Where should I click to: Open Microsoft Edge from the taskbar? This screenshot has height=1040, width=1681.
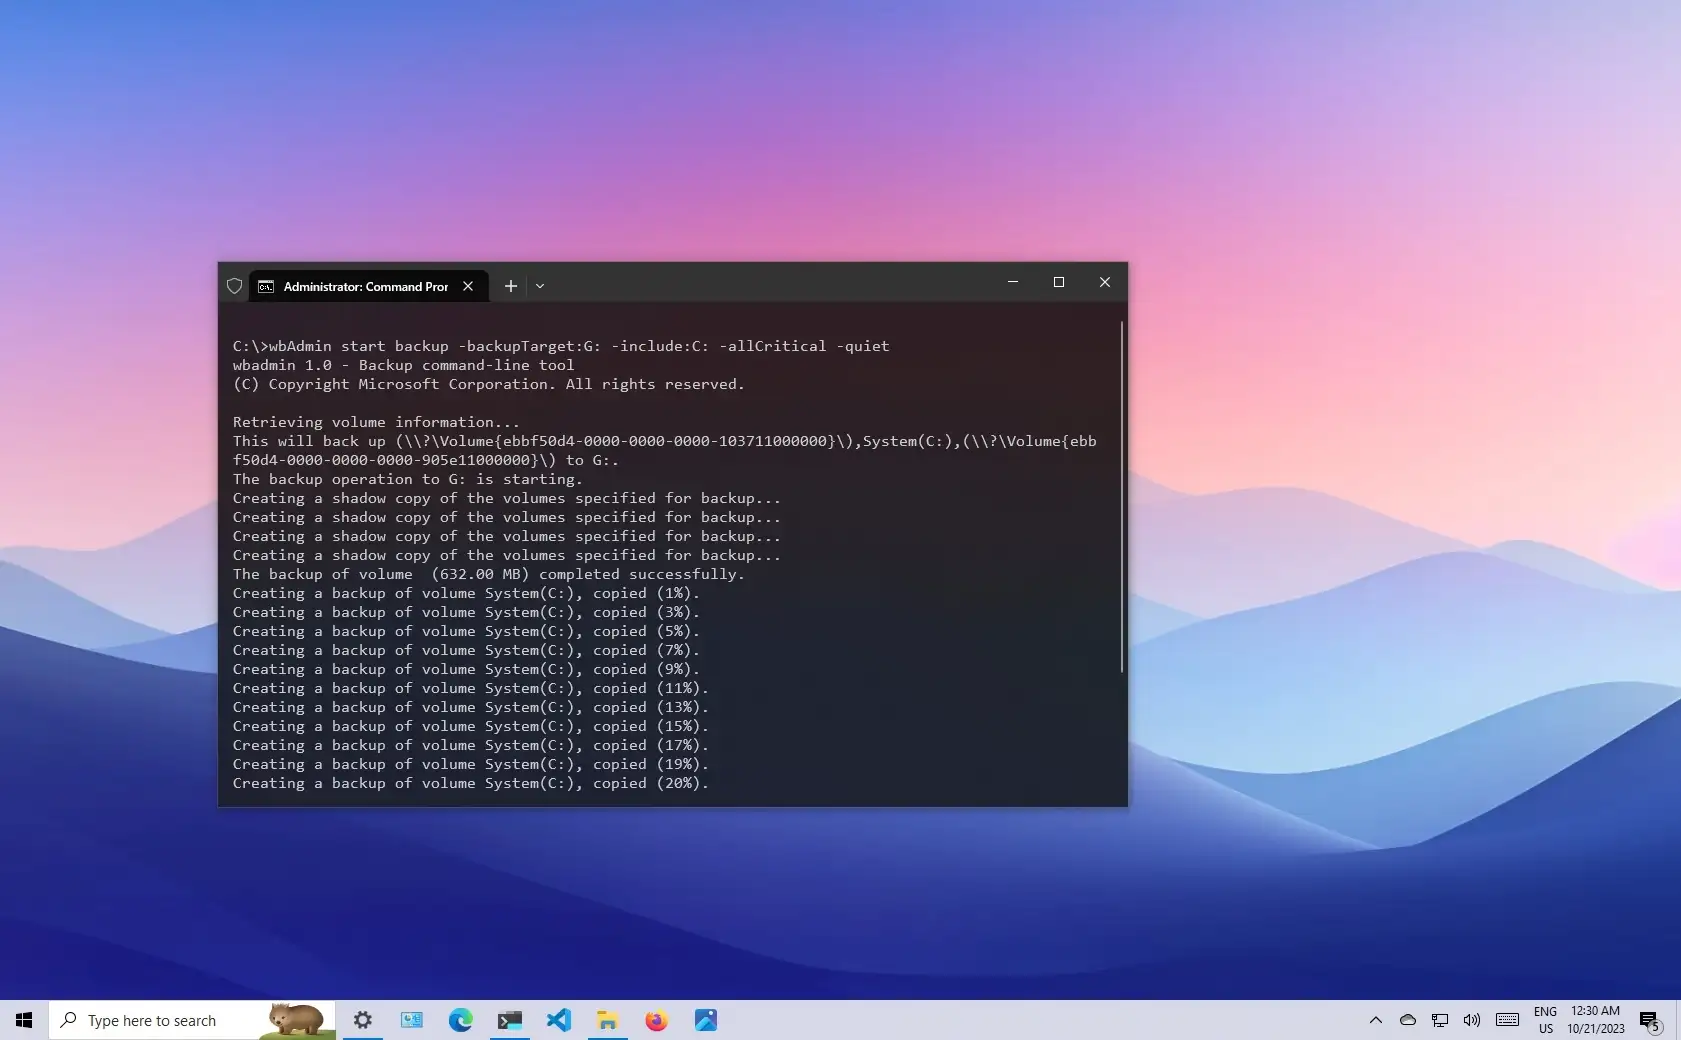pos(460,1019)
